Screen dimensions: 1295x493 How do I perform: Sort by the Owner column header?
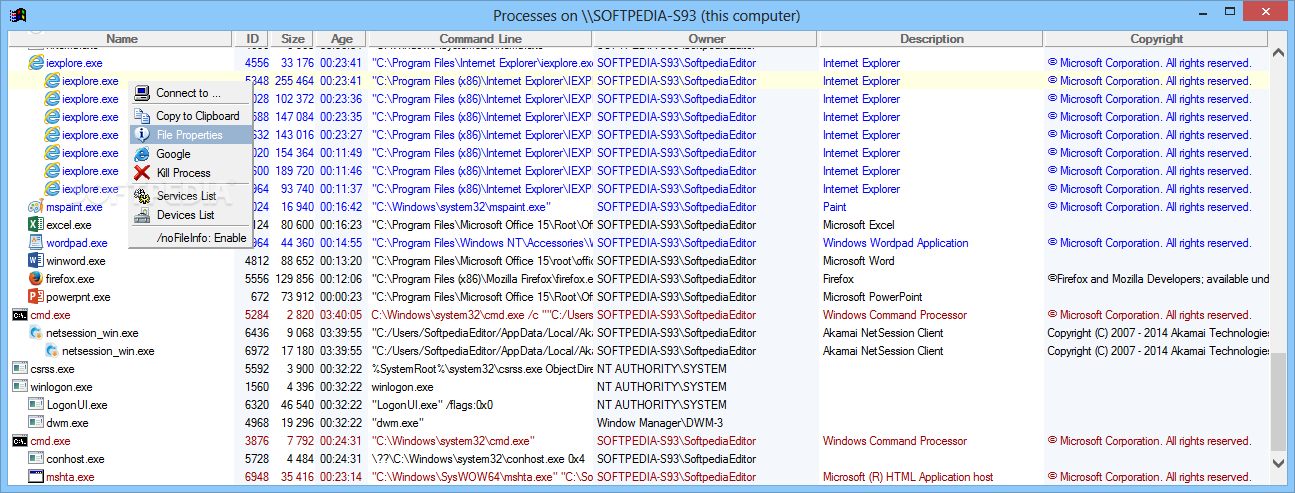coord(706,39)
